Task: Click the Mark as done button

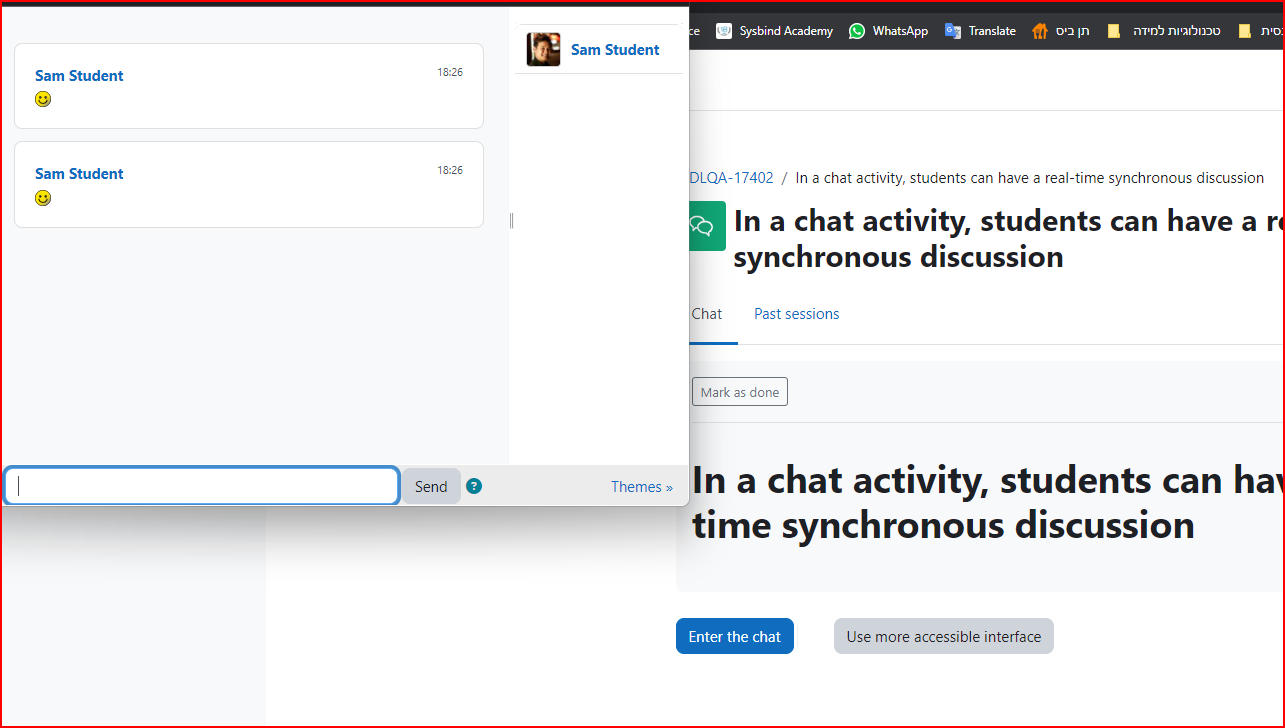Action: pyautogui.click(x=740, y=392)
